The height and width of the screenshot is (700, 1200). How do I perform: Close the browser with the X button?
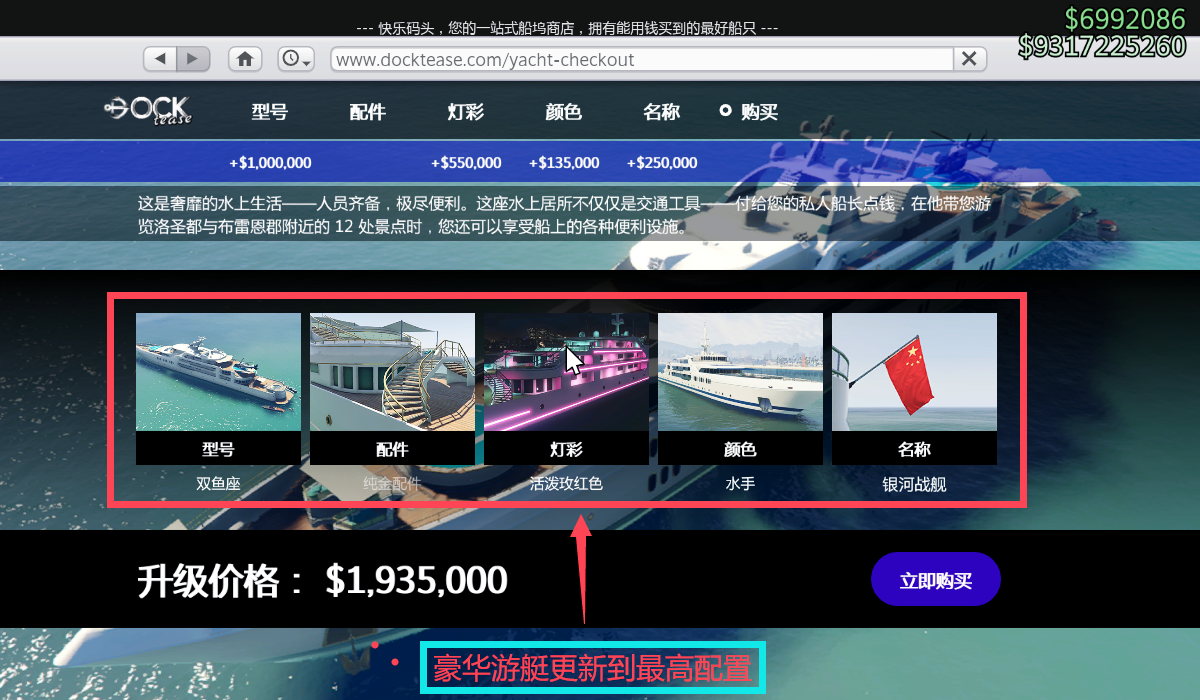968,59
